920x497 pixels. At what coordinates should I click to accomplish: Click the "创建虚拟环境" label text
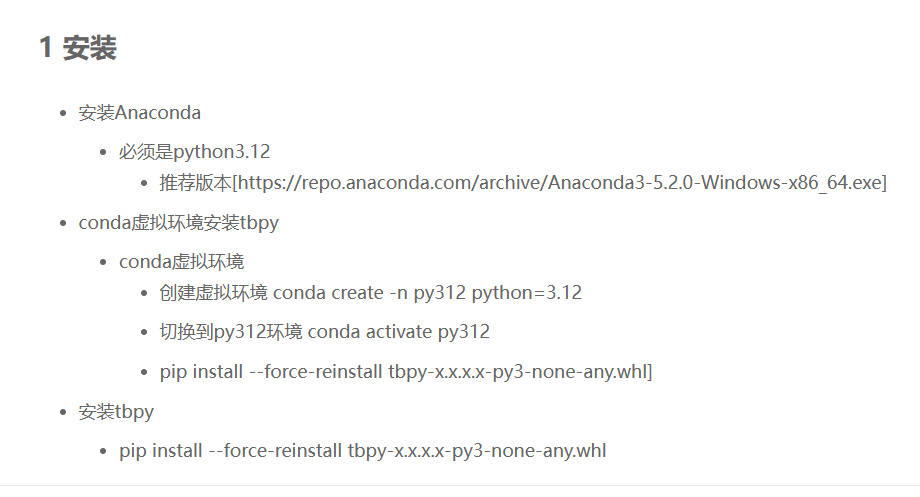point(213,293)
